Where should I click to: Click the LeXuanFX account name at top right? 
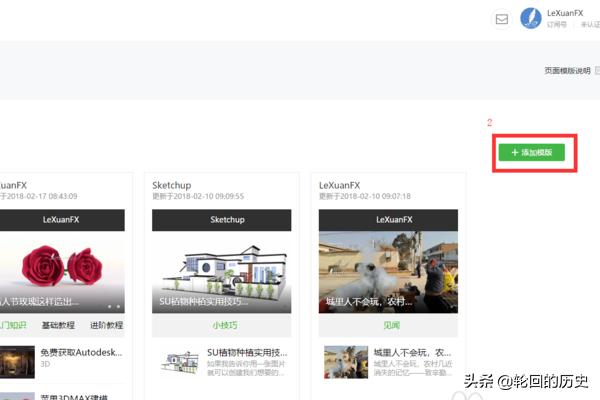tap(566, 12)
